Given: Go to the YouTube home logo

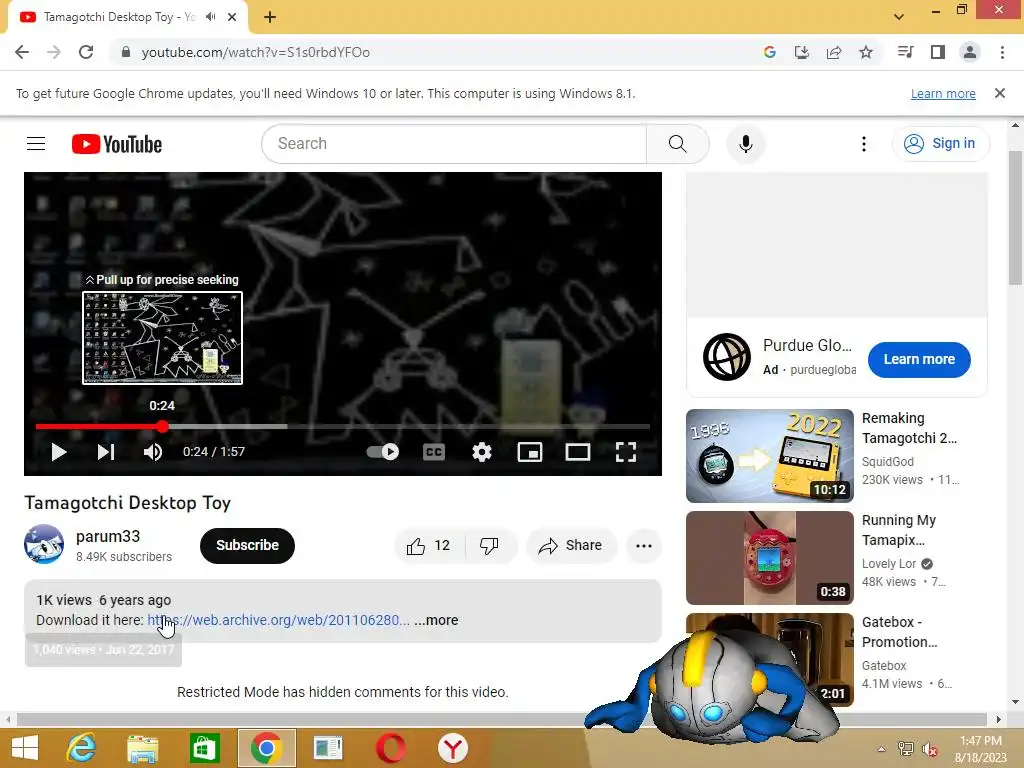Looking at the screenshot, I should pos(117,144).
